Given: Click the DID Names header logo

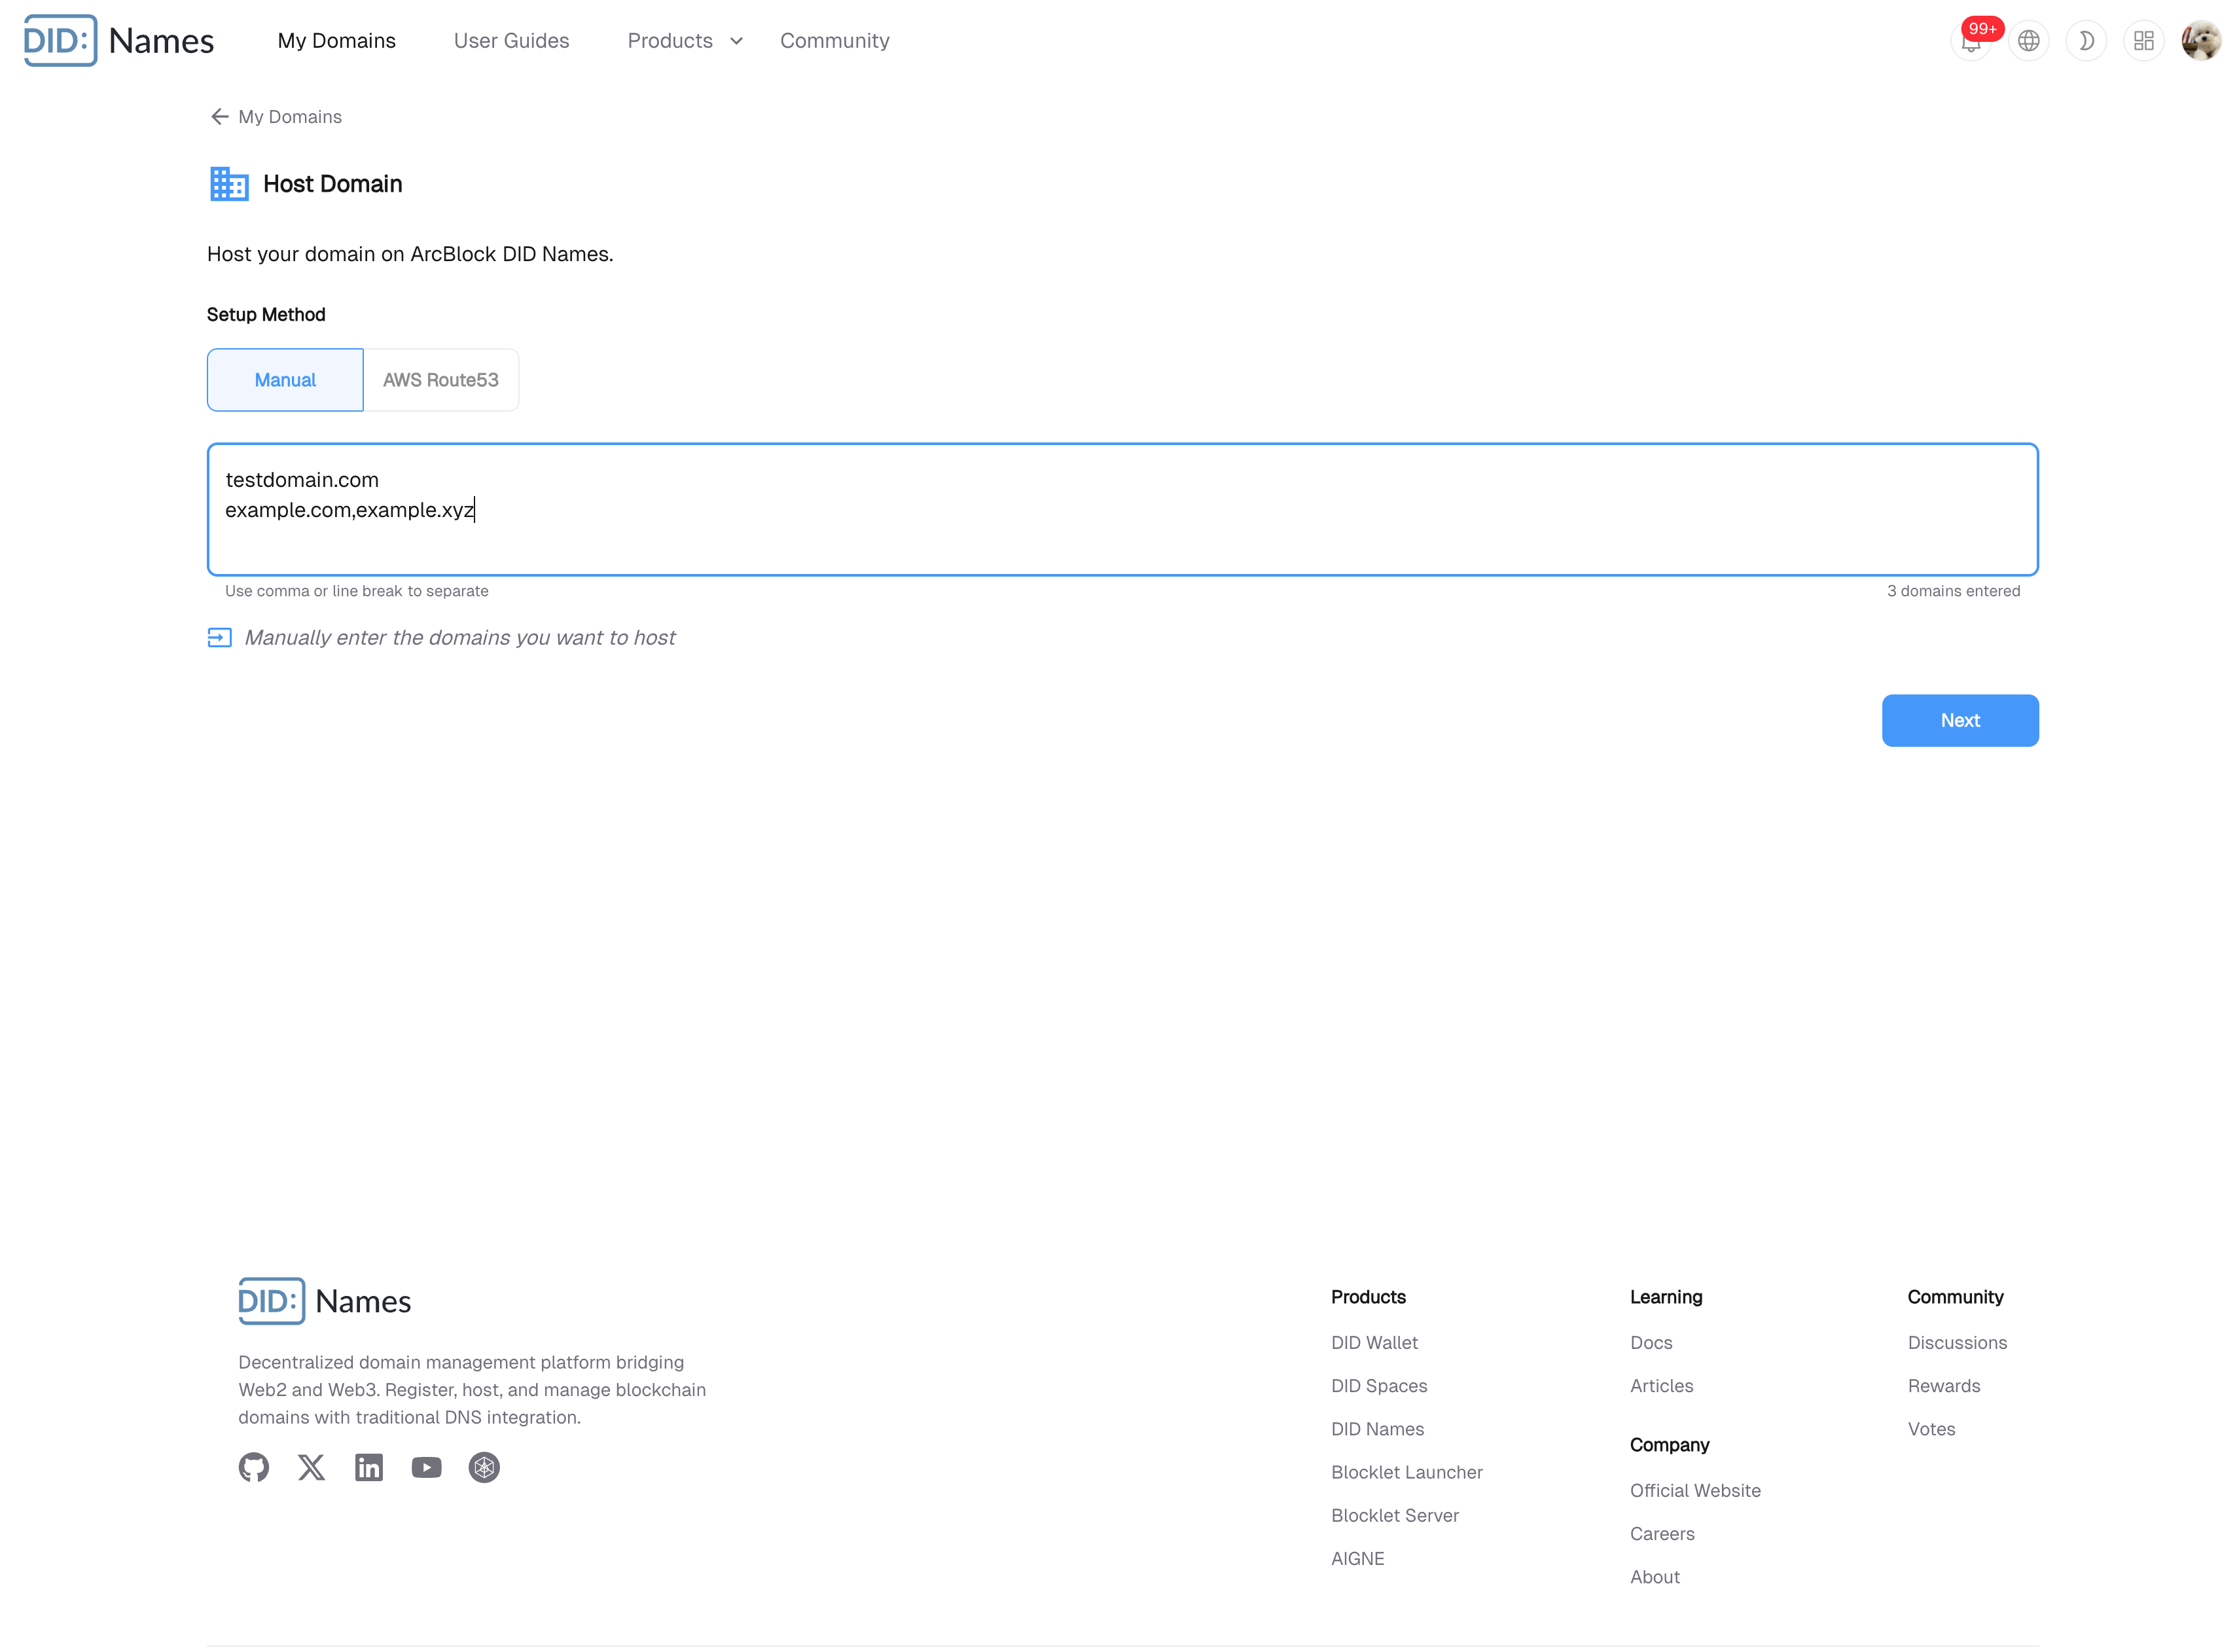Looking at the screenshot, I should click(119, 41).
